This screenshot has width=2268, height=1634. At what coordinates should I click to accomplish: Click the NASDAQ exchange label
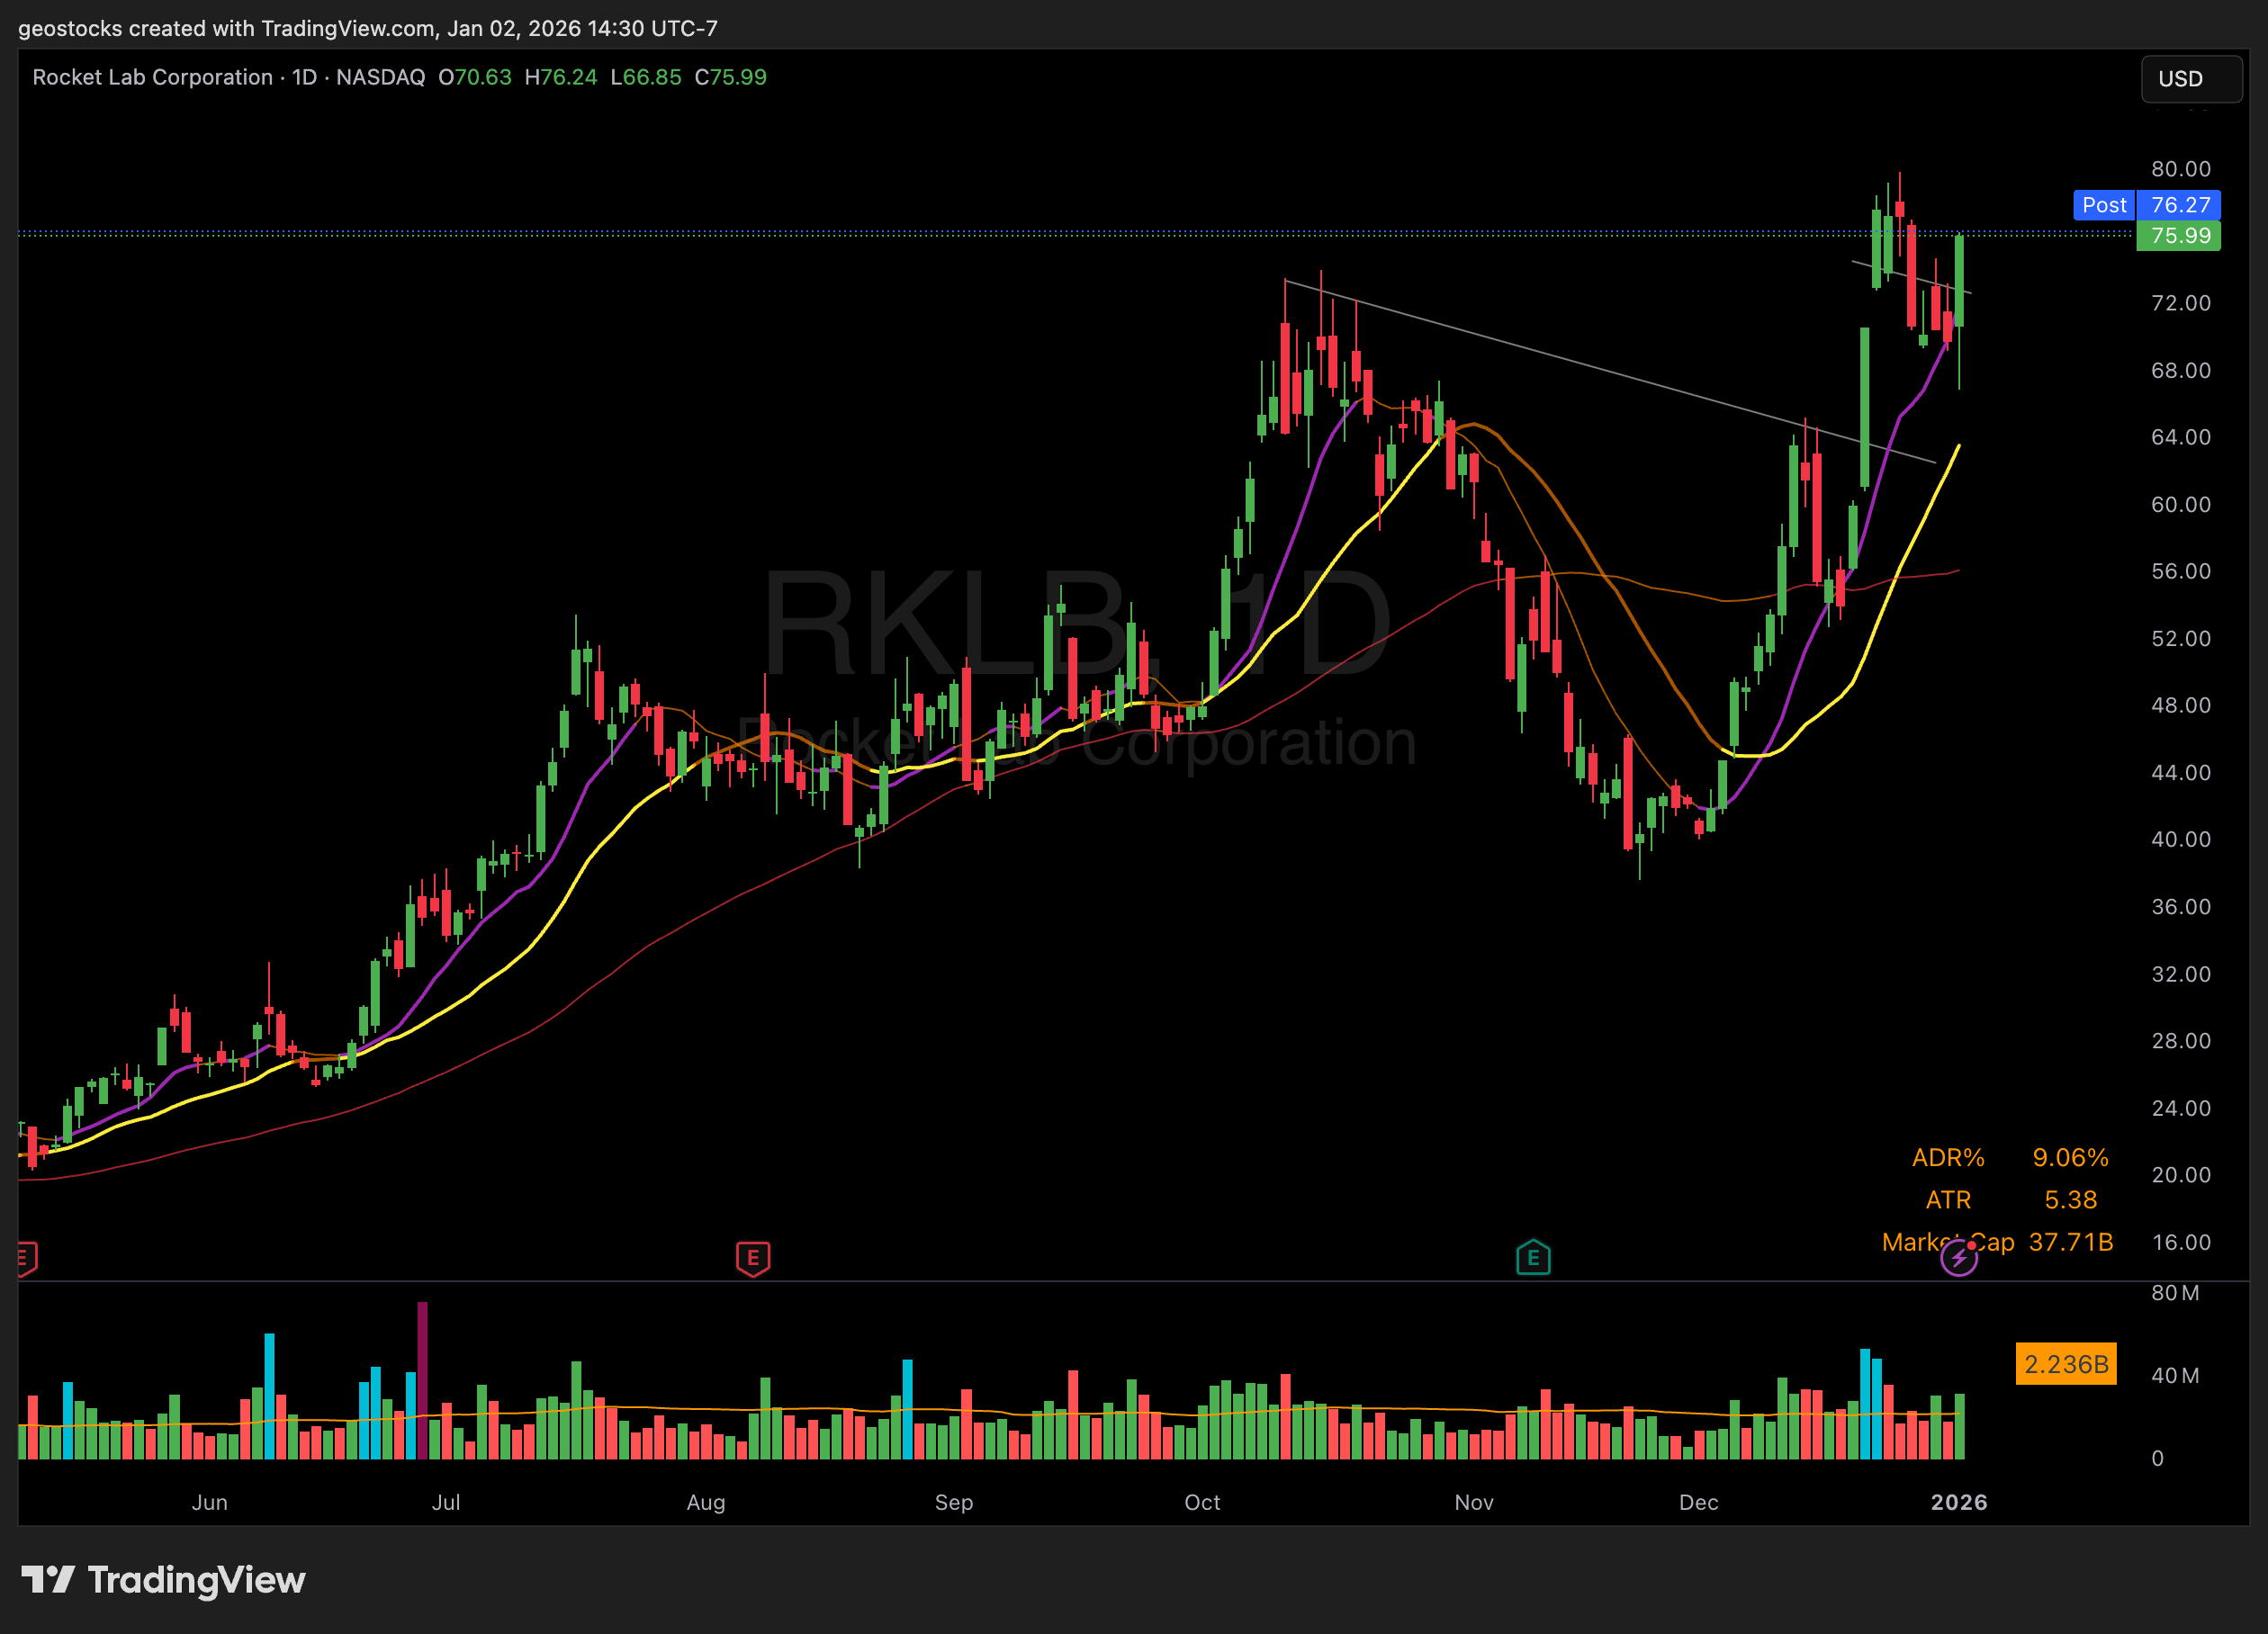click(380, 77)
